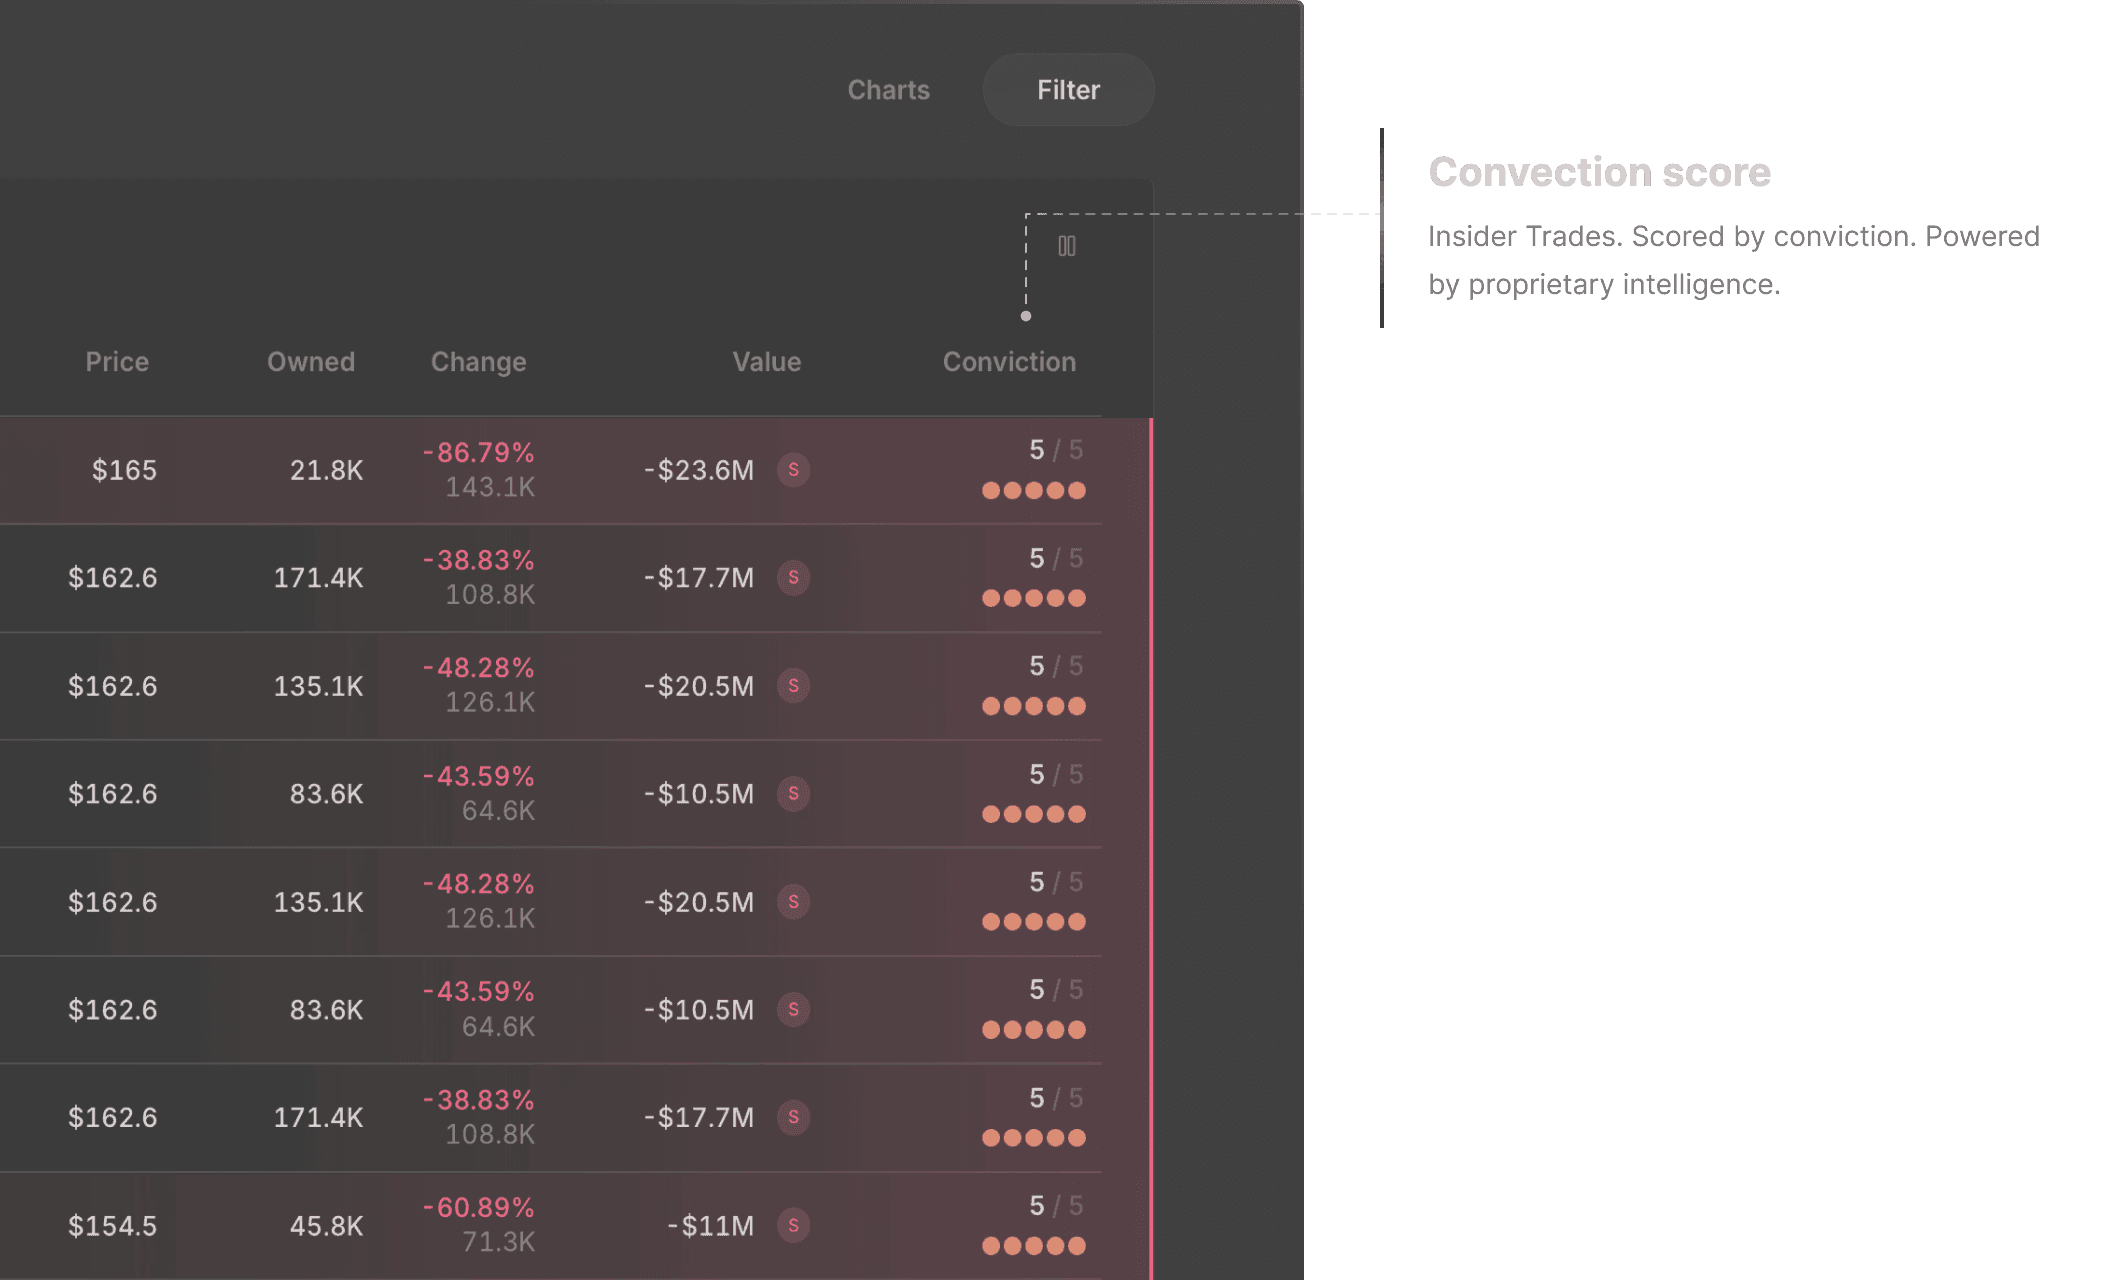Viewport: 2120px width, 1280px height.
Task: Click the columns layout icon above the table
Action: pos(1066,246)
